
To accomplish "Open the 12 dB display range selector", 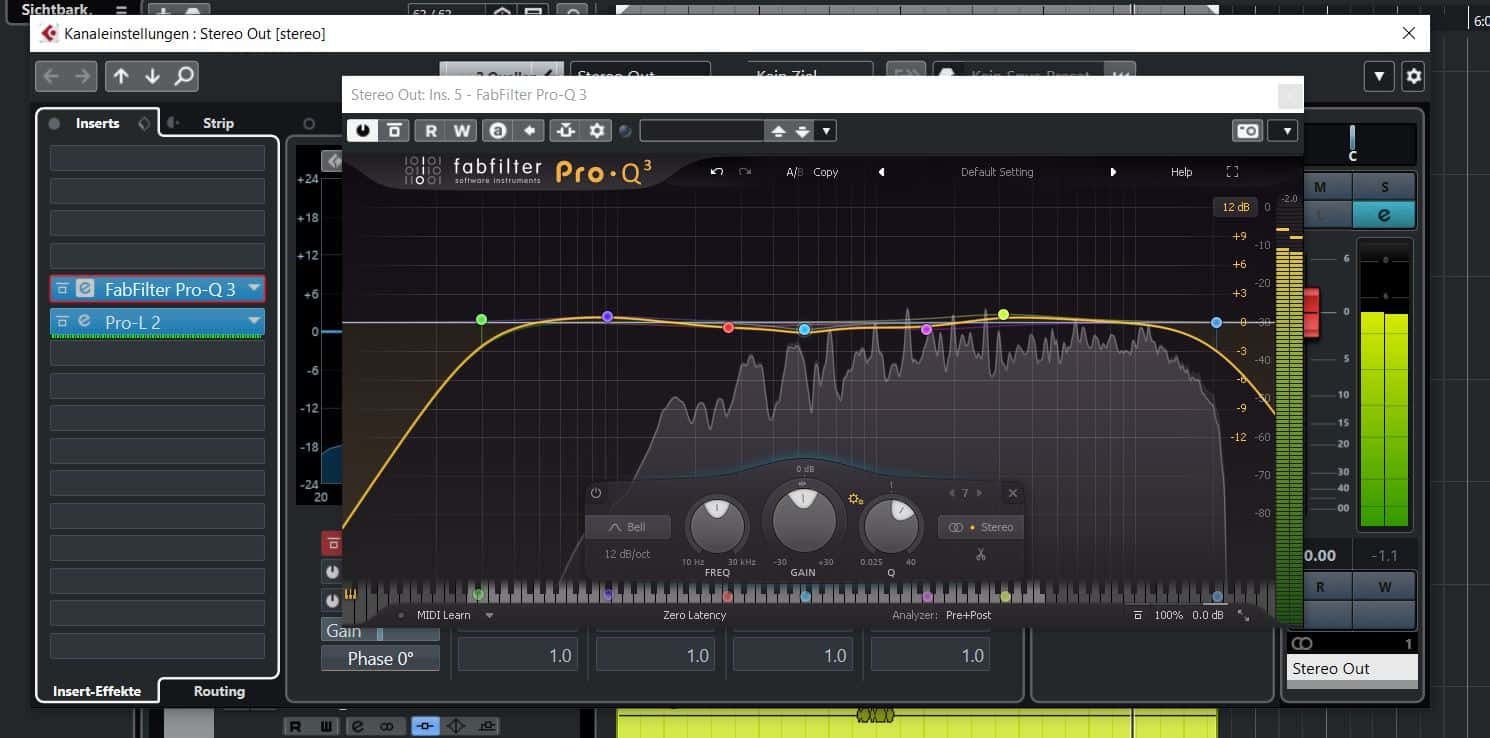I will coord(1235,207).
